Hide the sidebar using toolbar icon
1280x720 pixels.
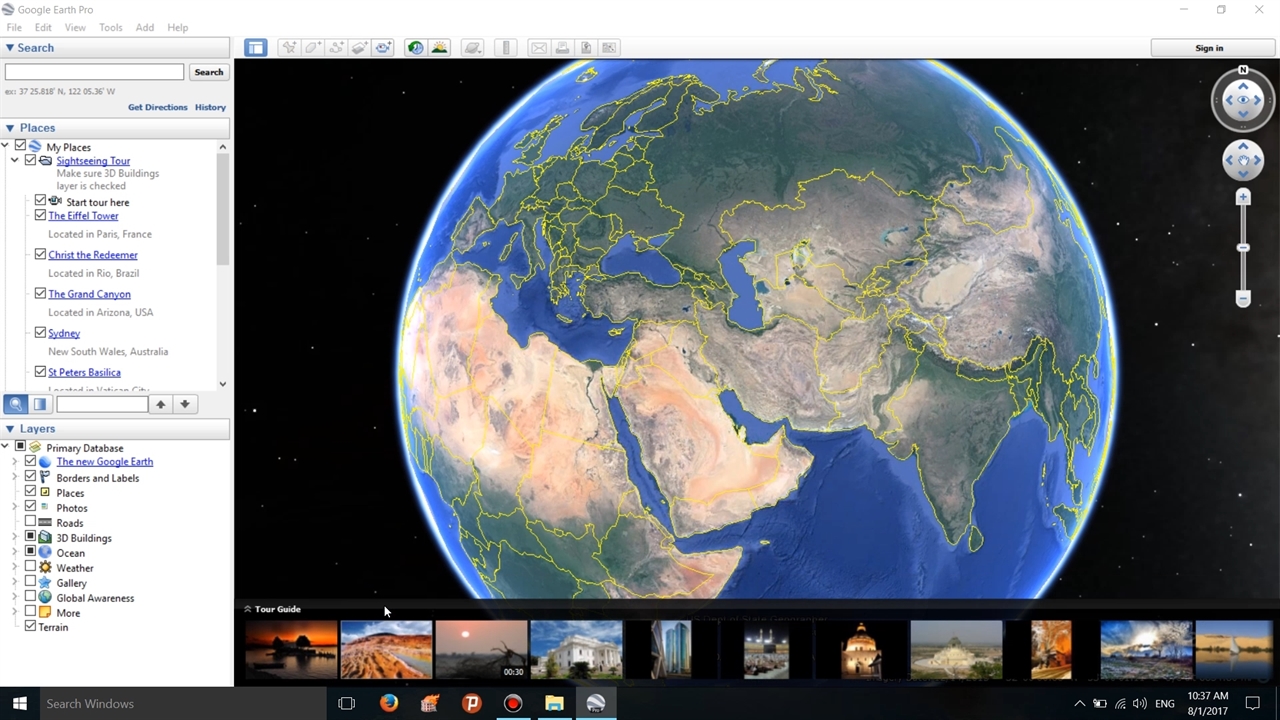pyautogui.click(x=256, y=48)
